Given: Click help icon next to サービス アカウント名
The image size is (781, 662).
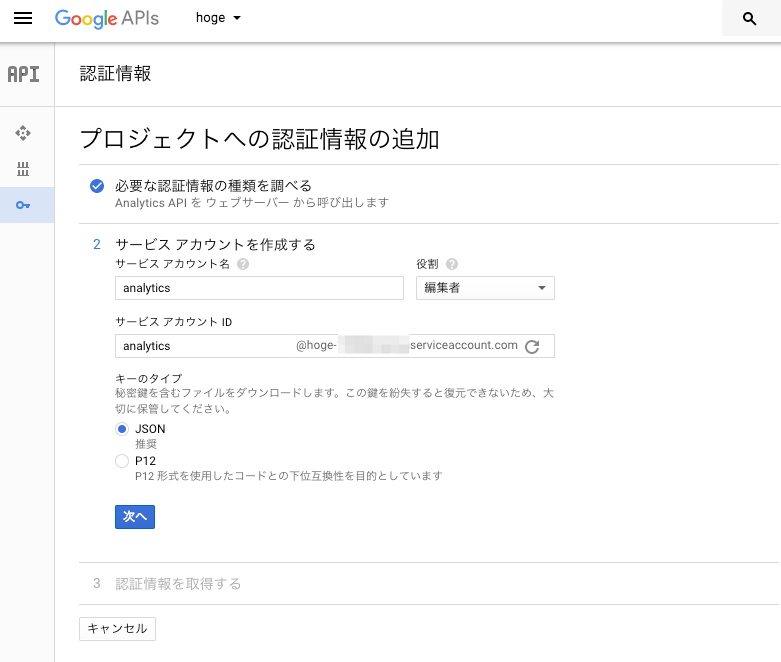Looking at the screenshot, I should (243, 264).
